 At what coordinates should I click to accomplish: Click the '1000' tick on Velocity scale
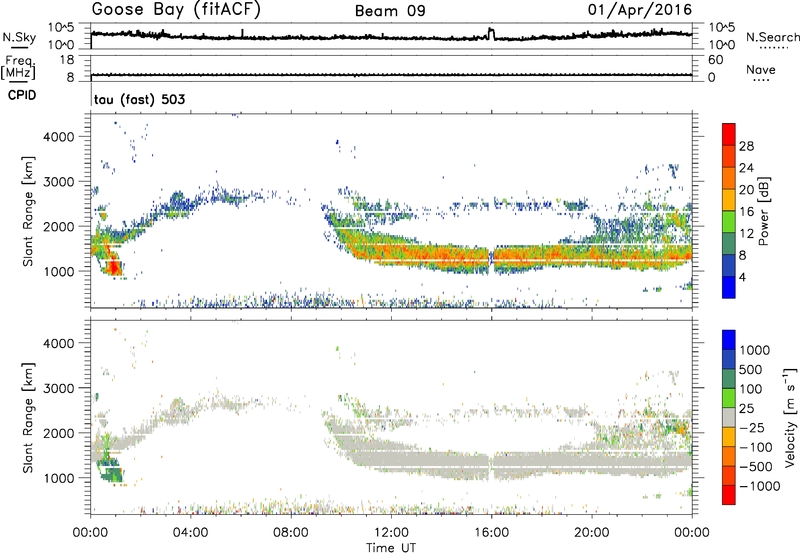coord(755,350)
